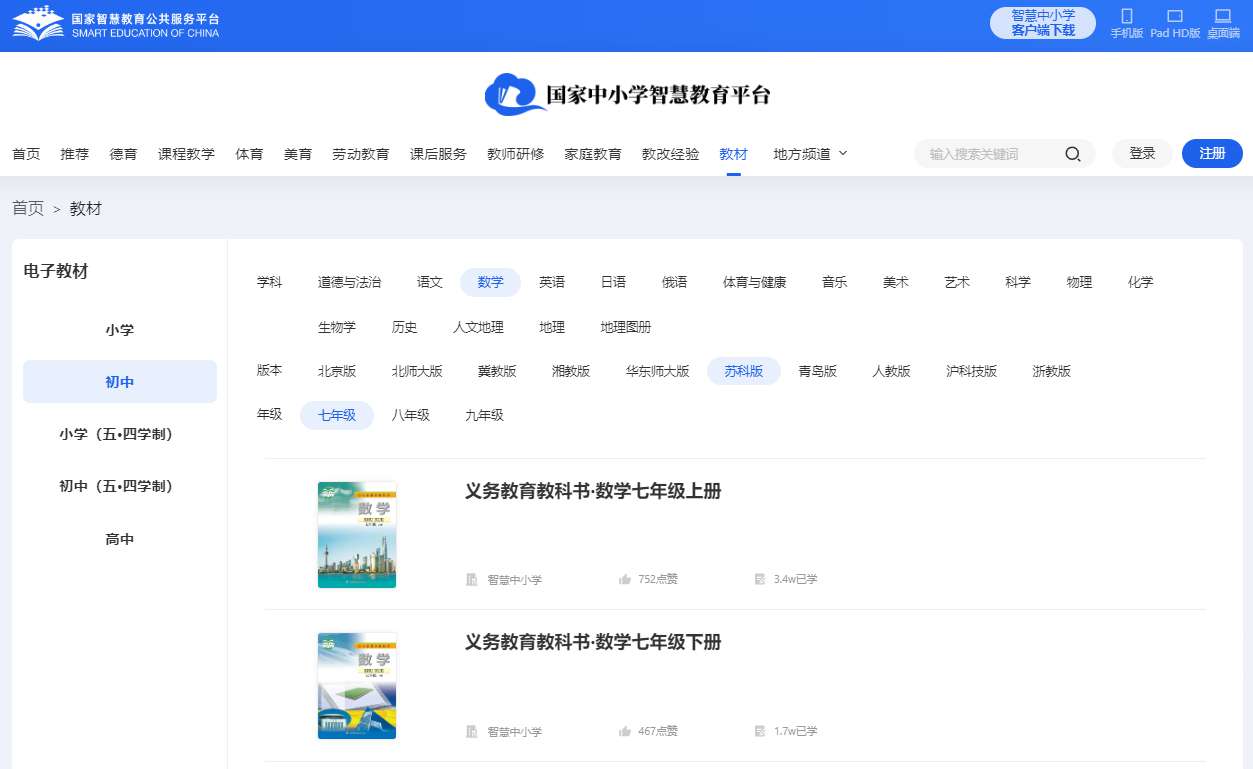Click 智慧中小学 source icon for 七年级上册

472,579
